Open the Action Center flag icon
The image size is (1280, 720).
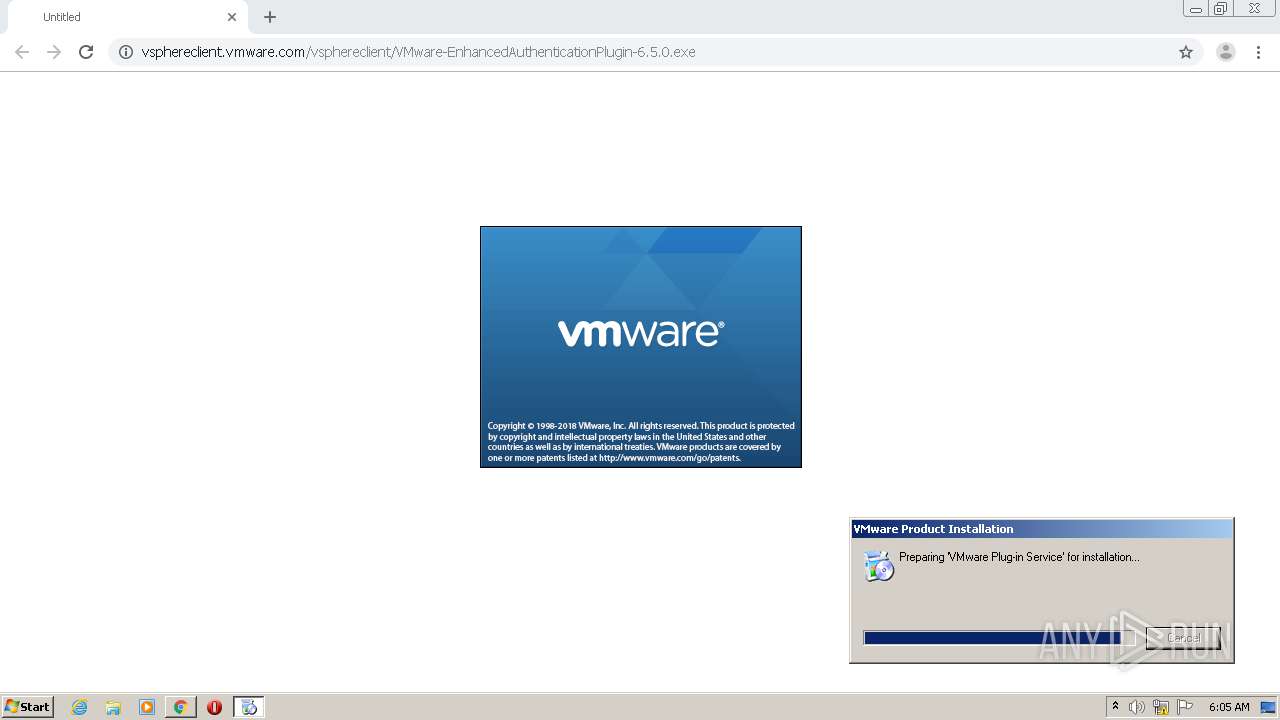pos(1185,707)
